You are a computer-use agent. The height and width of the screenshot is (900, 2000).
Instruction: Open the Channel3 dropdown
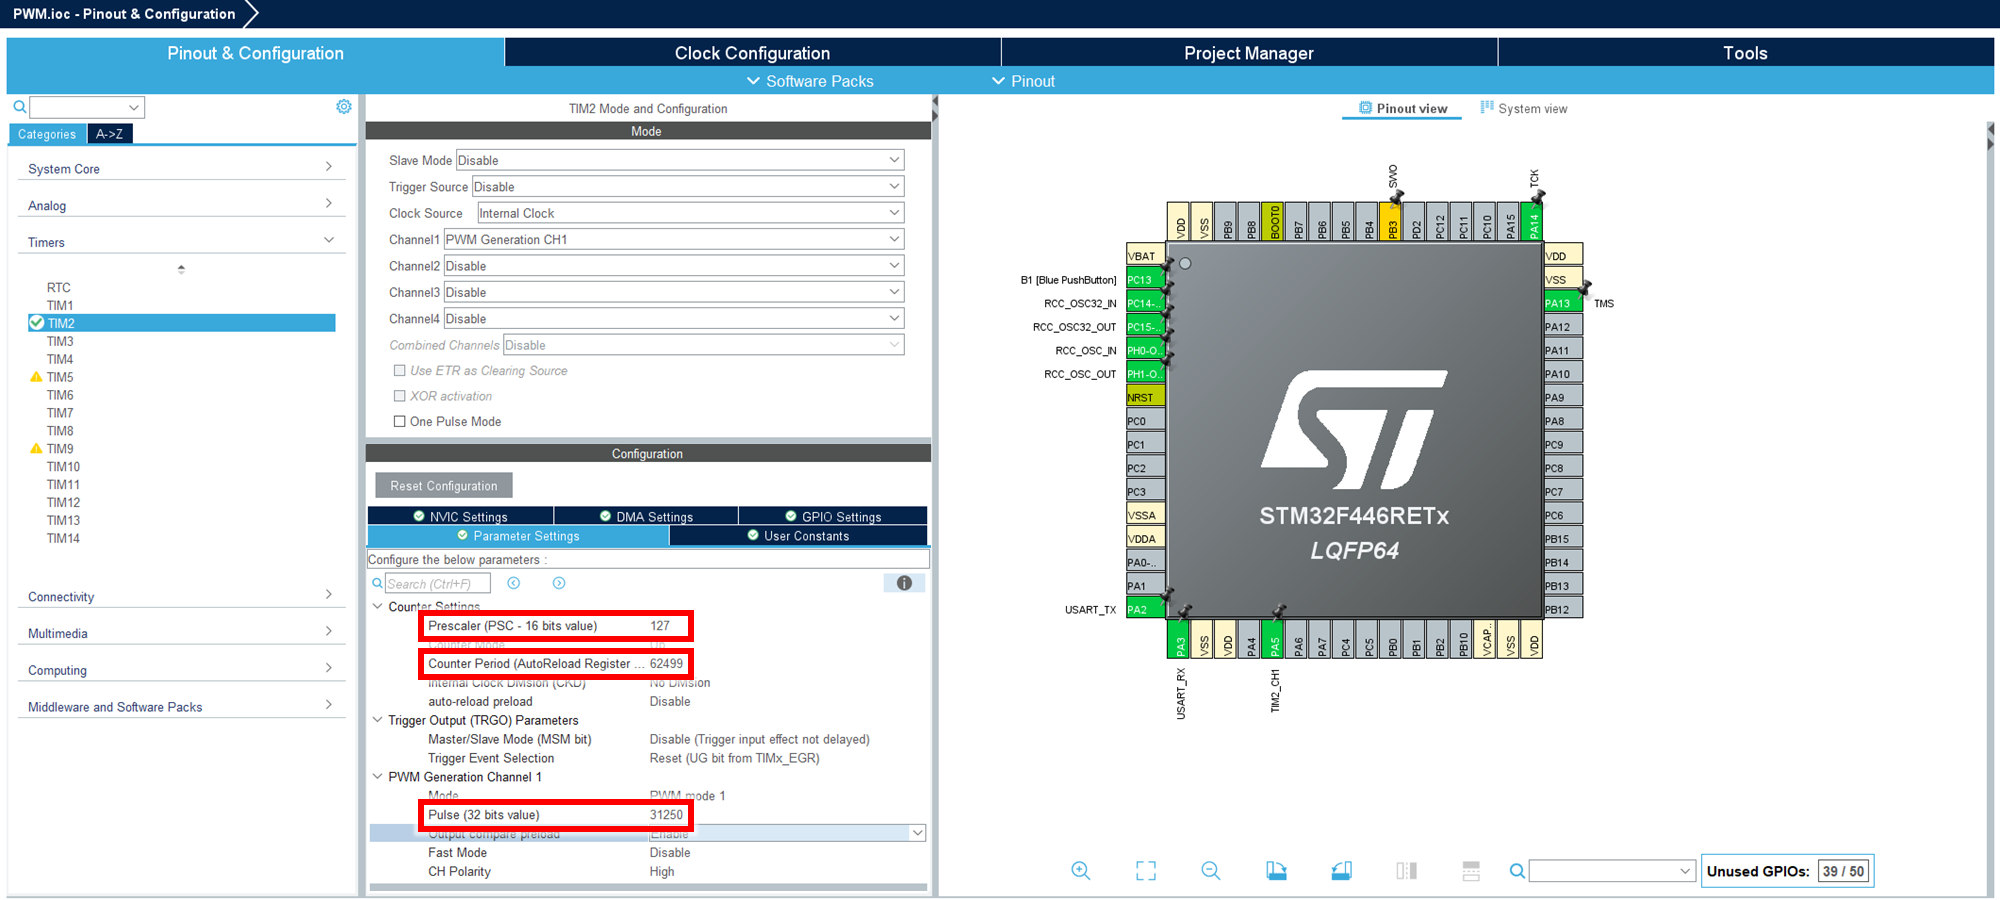point(674,292)
